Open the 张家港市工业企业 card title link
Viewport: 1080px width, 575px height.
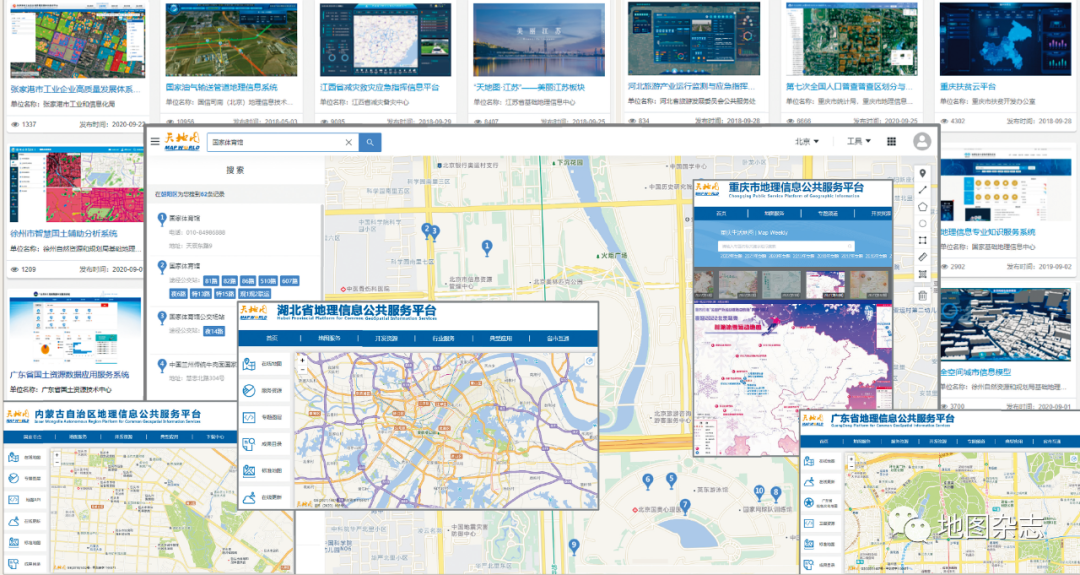[x=76, y=90]
